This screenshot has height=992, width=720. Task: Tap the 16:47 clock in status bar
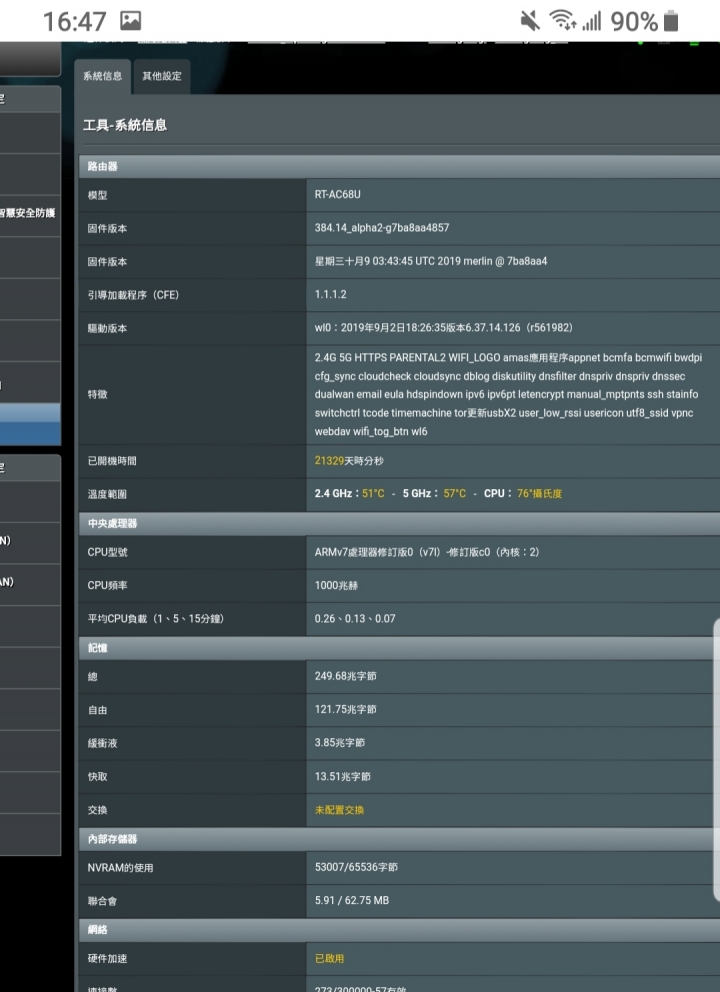(74, 22)
